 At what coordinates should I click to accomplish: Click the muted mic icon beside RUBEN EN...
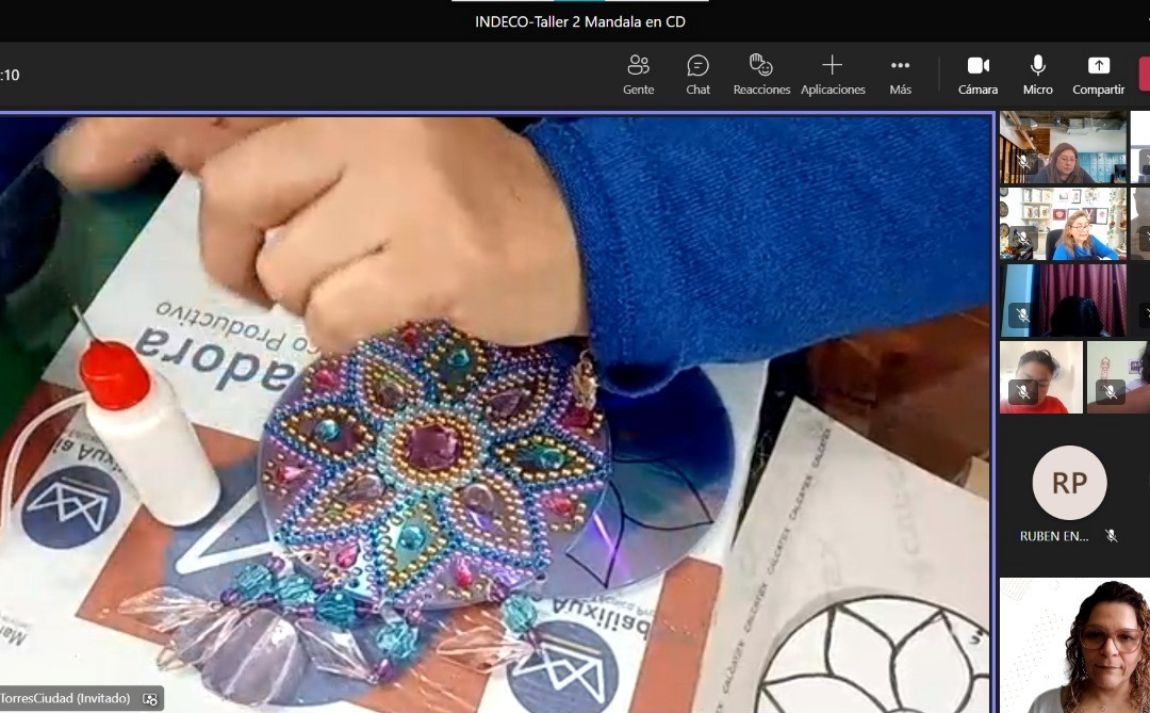pyautogui.click(x=1111, y=536)
